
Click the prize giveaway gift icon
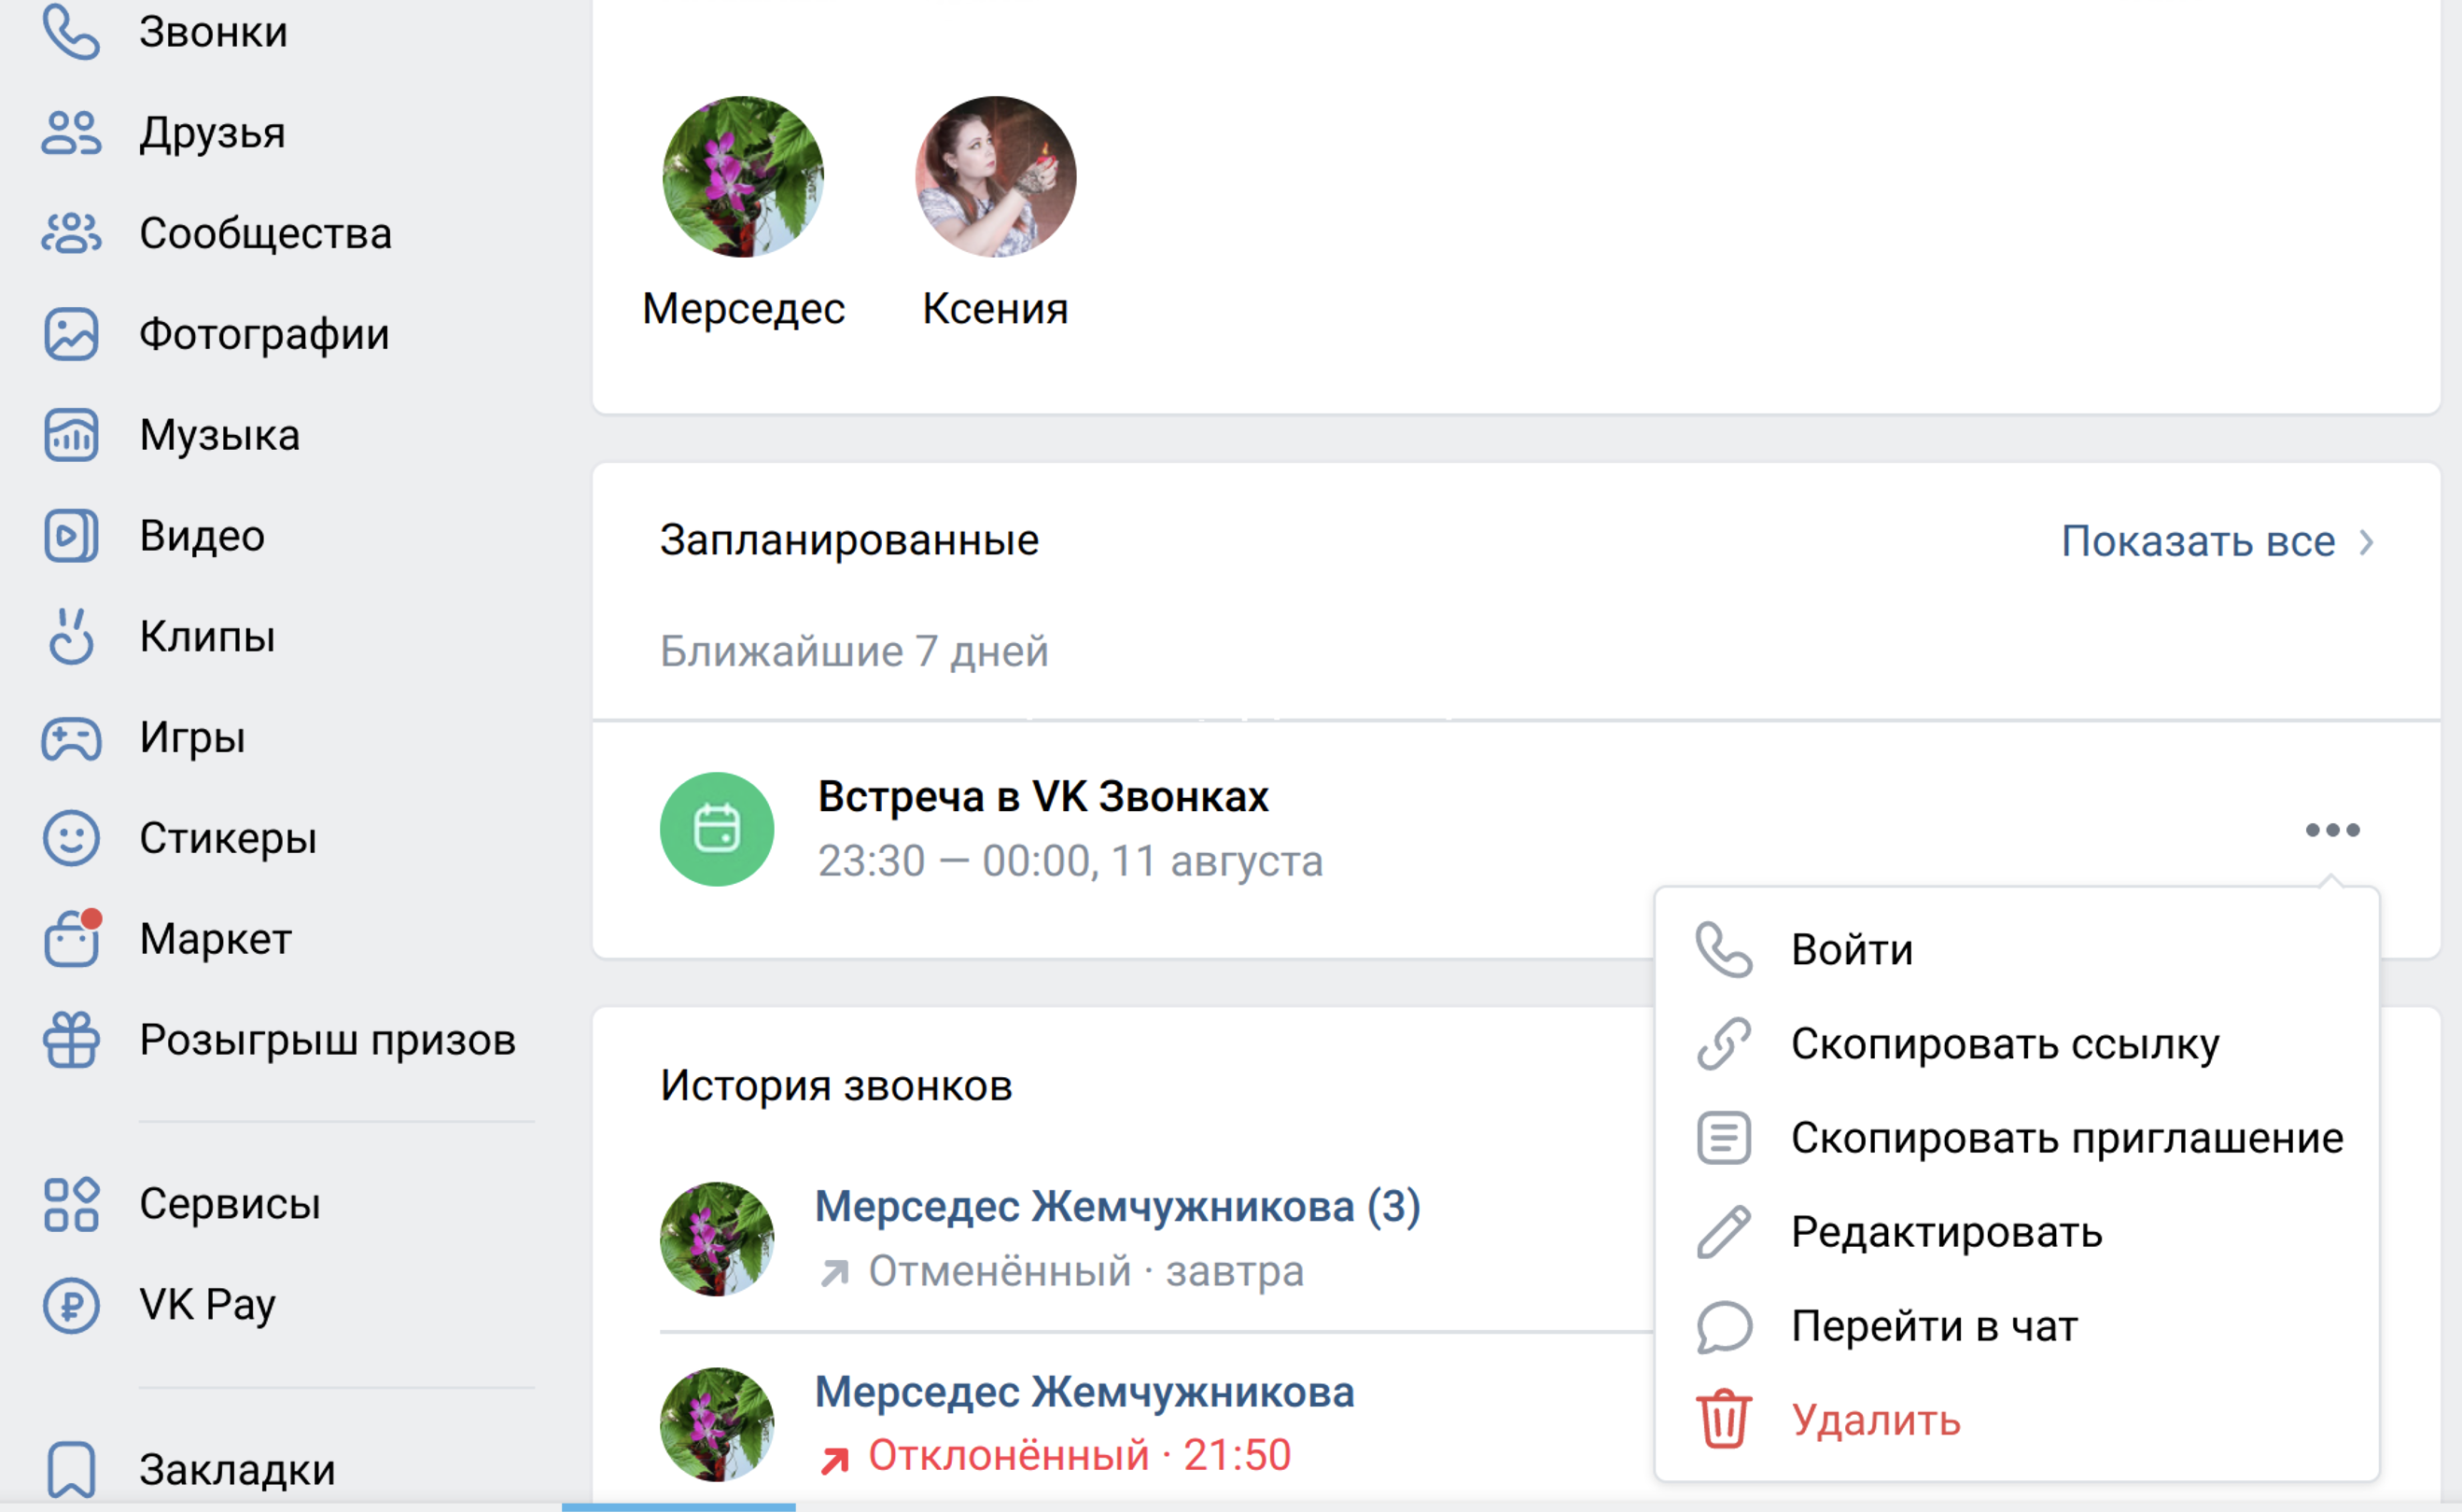pyautogui.click(x=71, y=1040)
